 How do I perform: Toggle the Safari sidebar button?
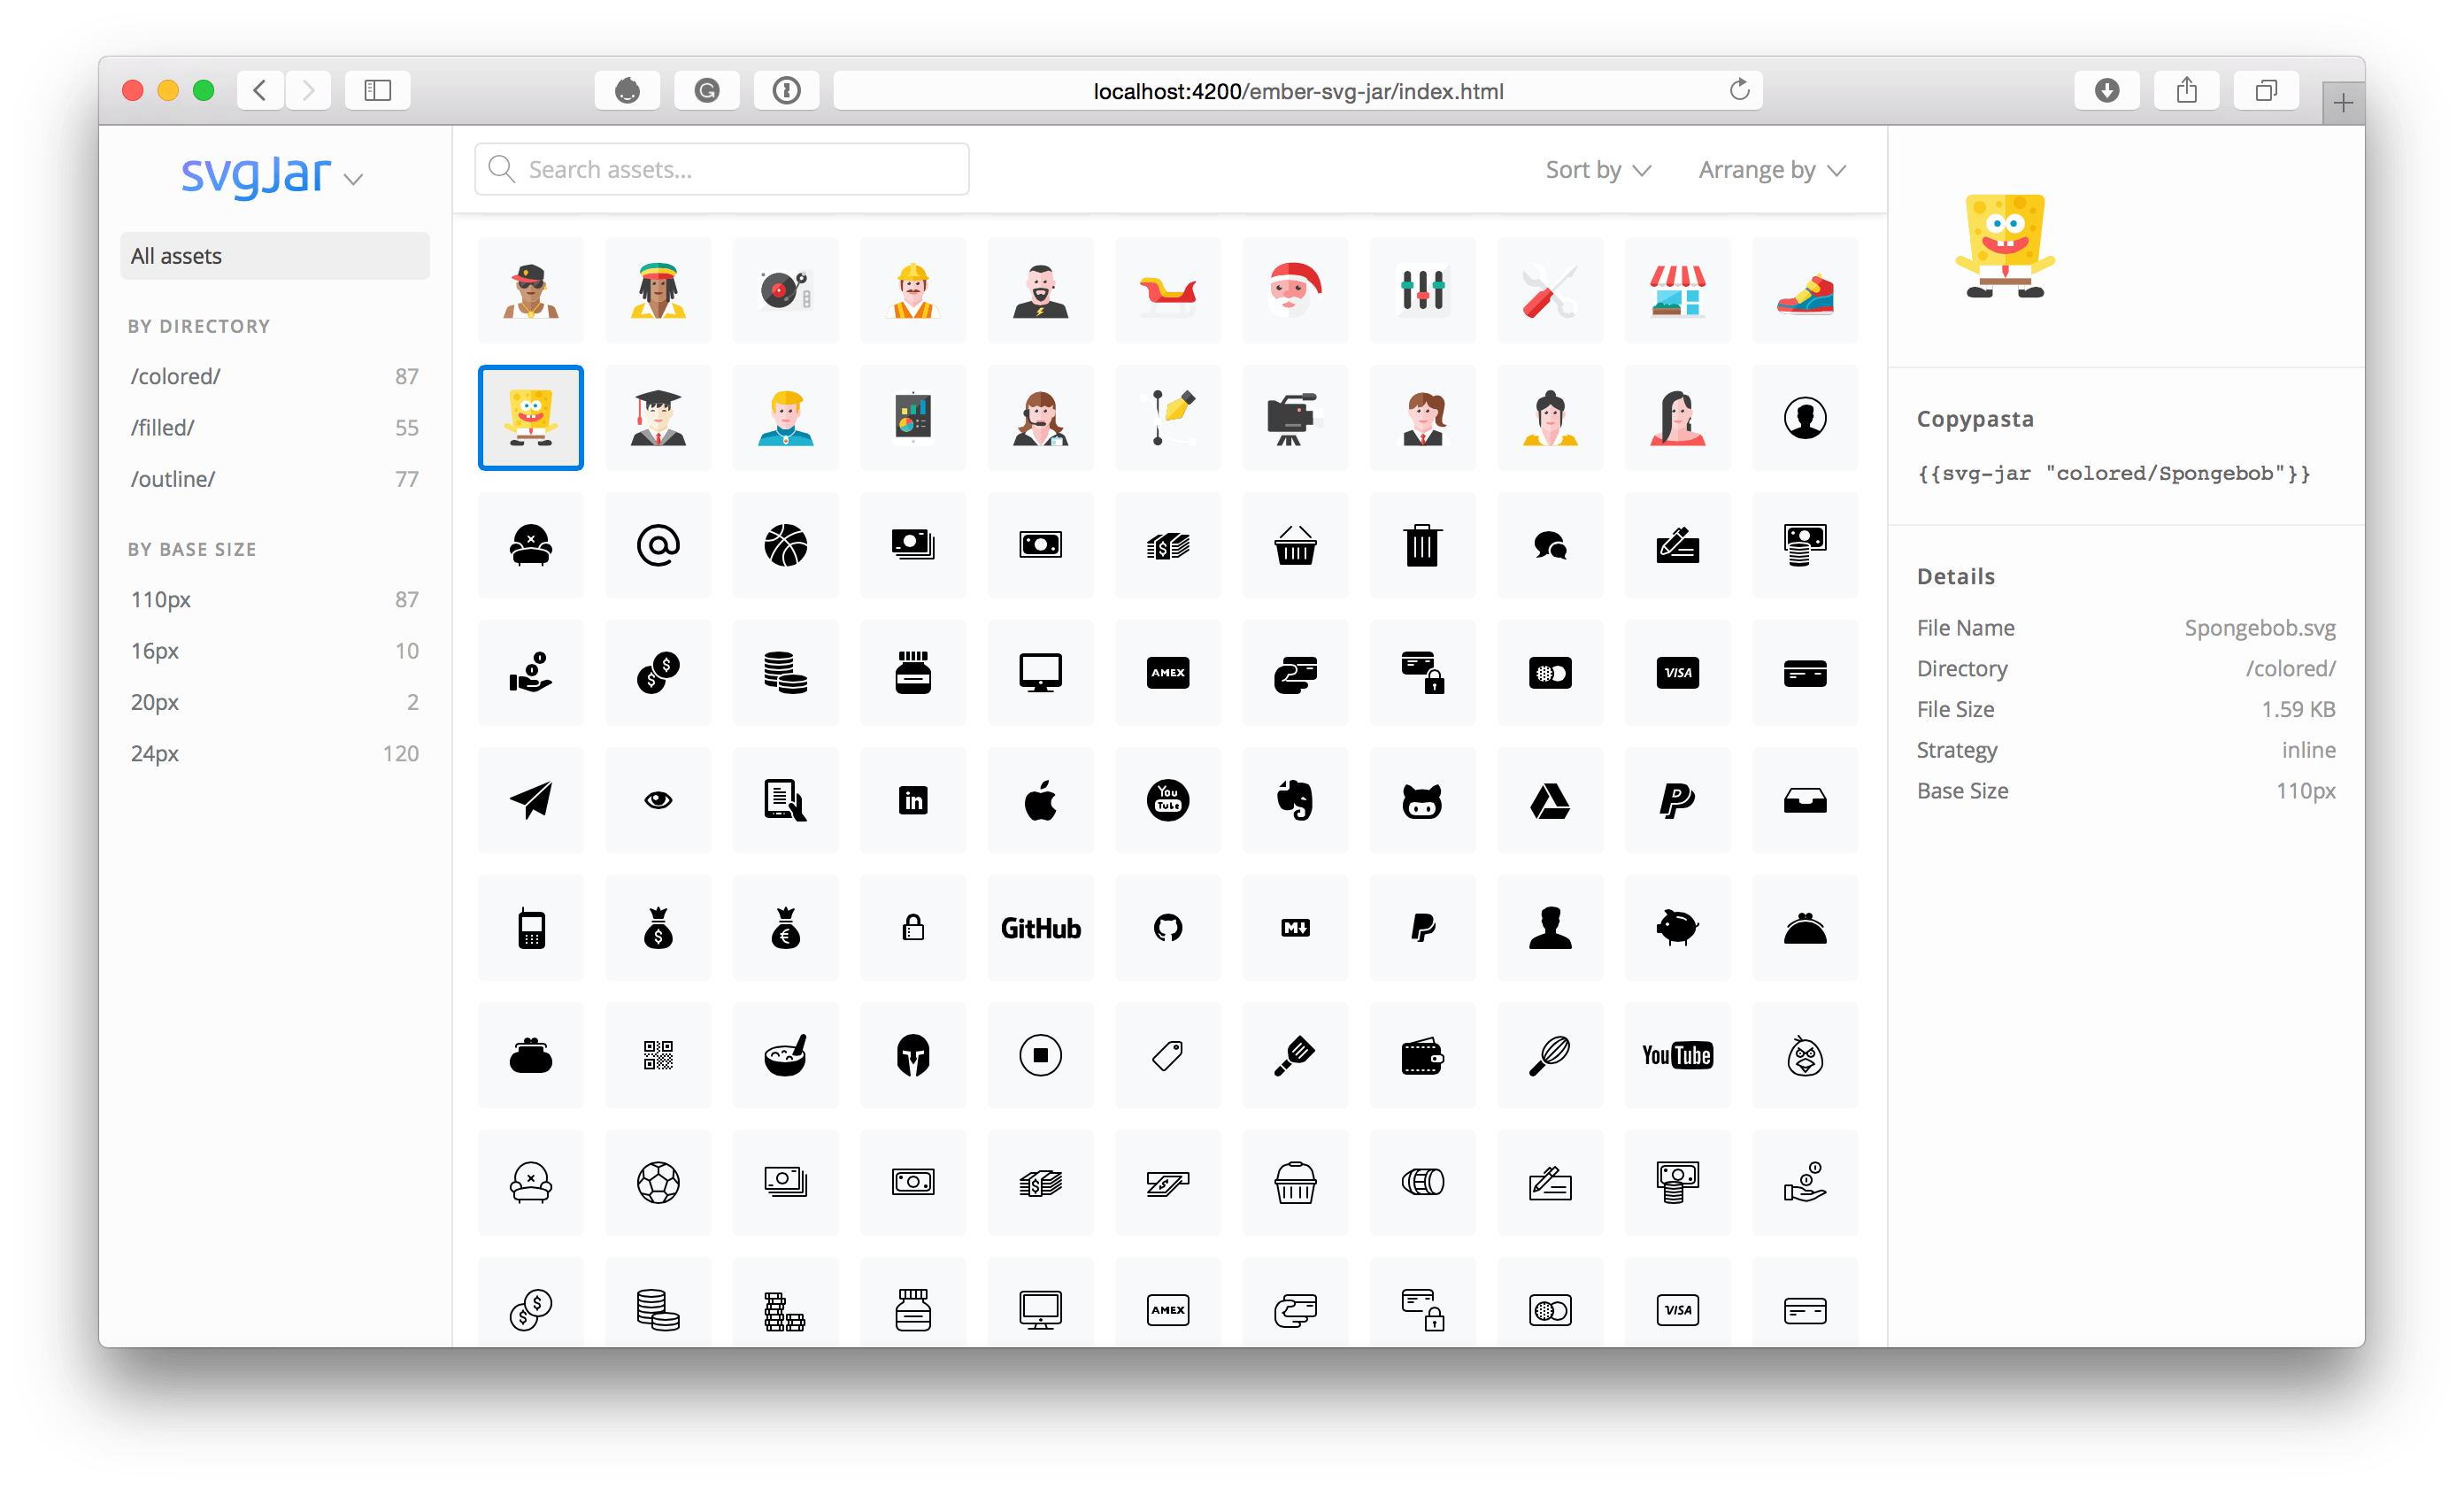click(377, 91)
